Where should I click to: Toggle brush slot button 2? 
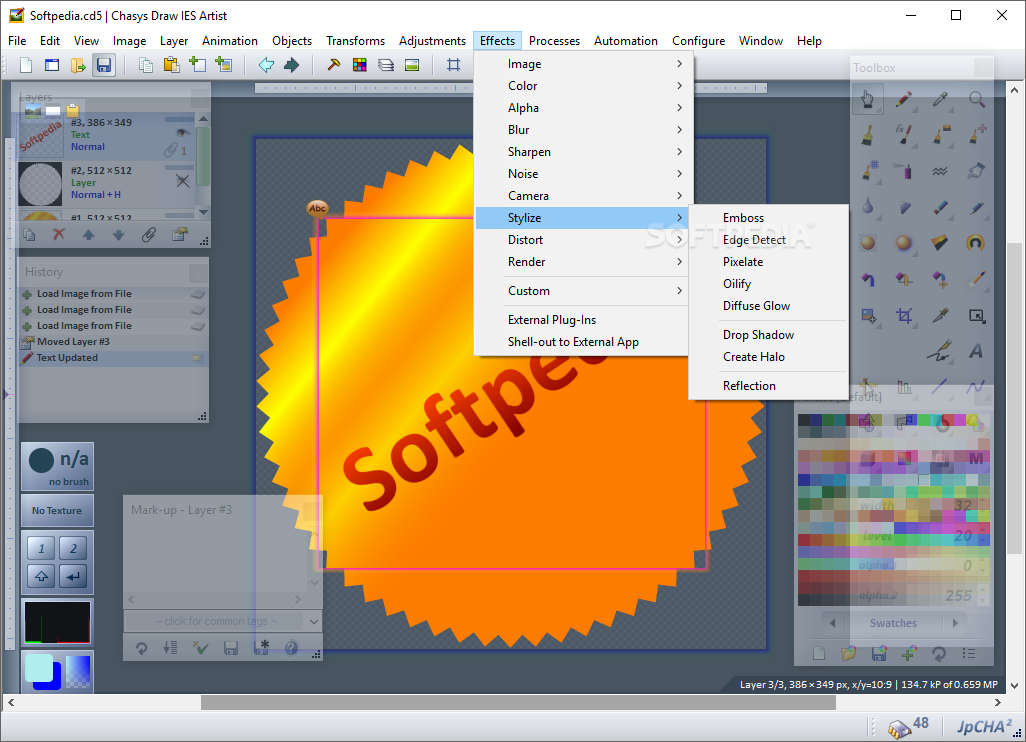click(x=73, y=548)
